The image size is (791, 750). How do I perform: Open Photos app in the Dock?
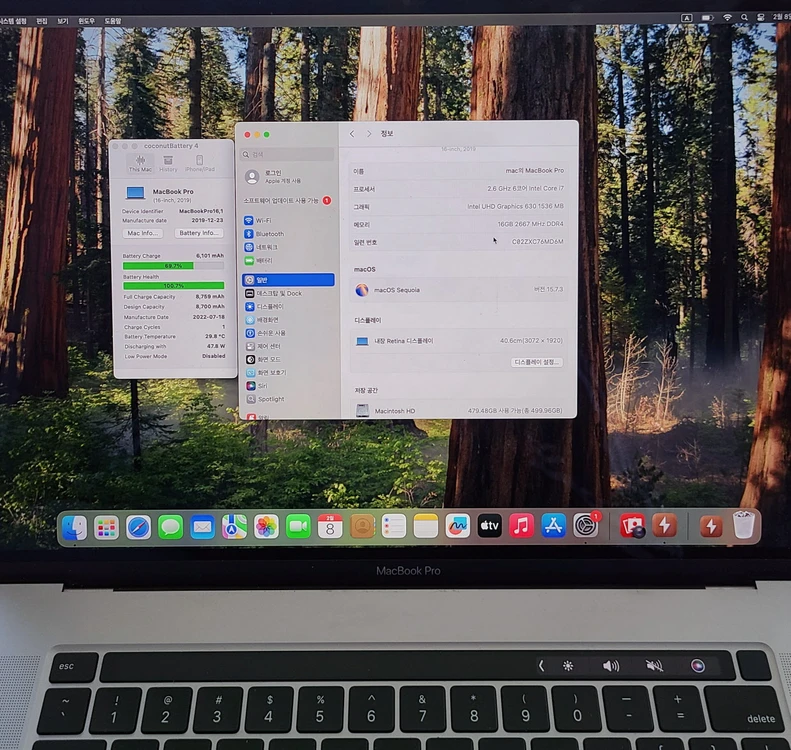pyautogui.click(x=266, y=527)
